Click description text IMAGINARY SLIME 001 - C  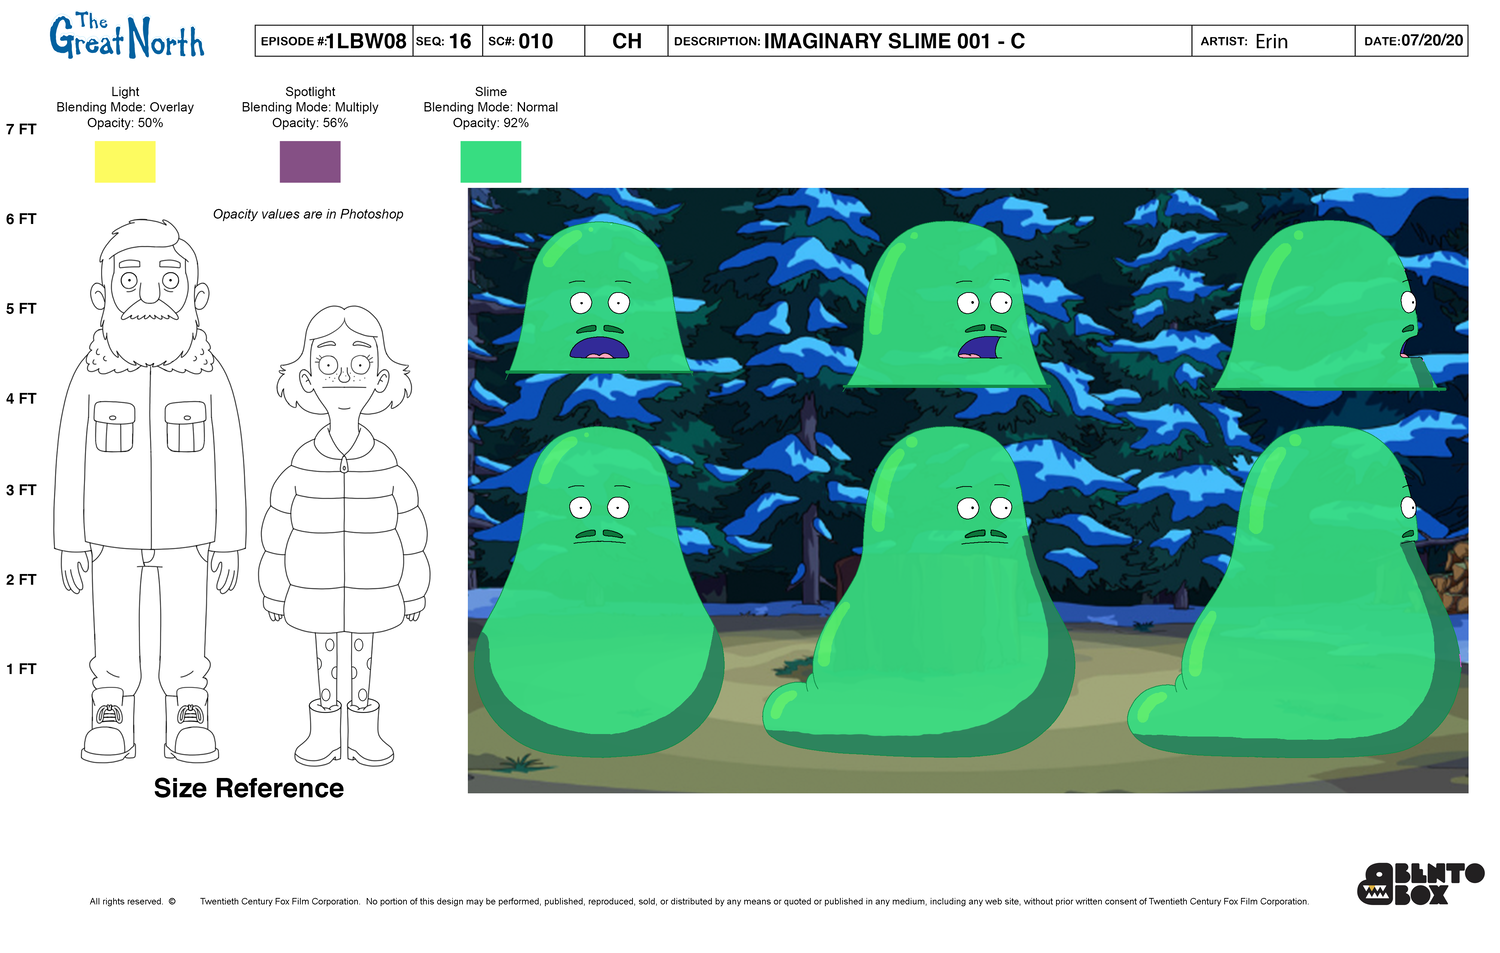point(894,41)
